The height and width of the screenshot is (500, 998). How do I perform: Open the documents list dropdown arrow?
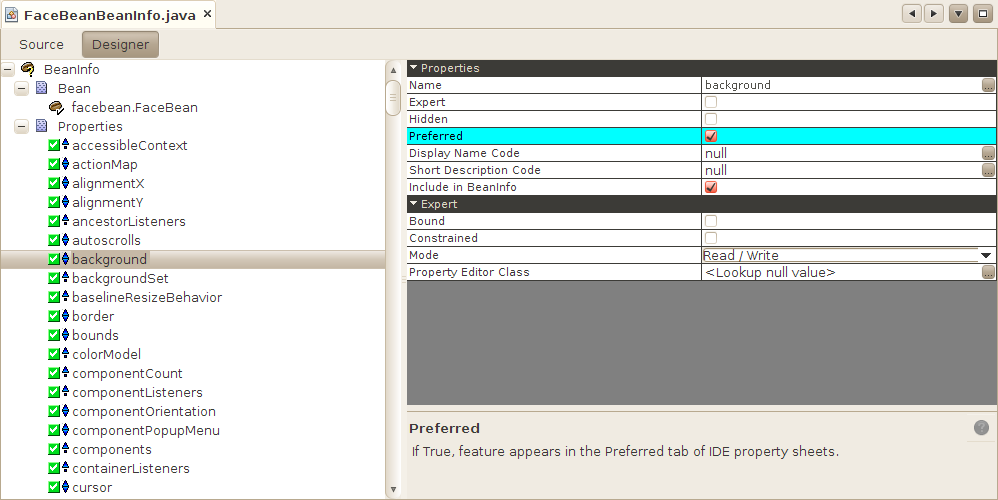coord(958,14)
